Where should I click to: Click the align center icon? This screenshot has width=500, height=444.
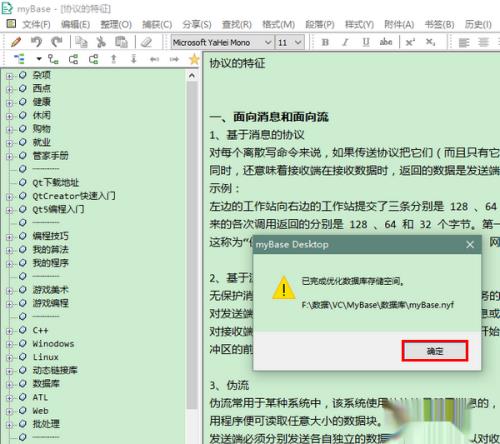[x=484, y=42]
